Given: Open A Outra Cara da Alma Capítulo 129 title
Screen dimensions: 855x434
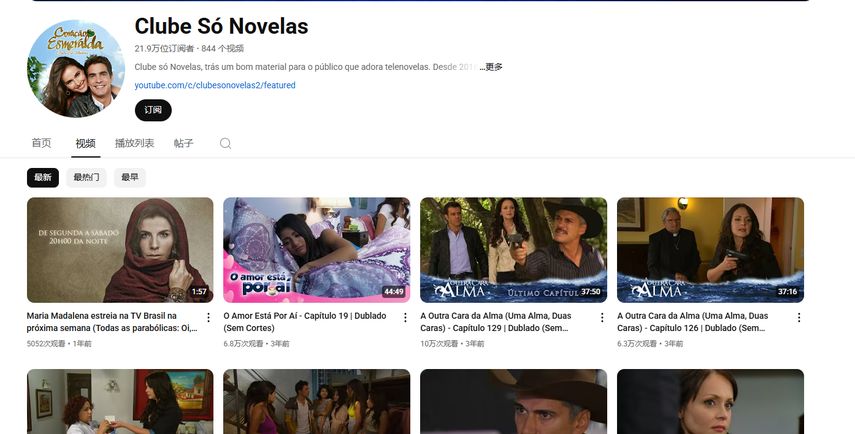Looking at the screenshot, I should tap(496, 322).
